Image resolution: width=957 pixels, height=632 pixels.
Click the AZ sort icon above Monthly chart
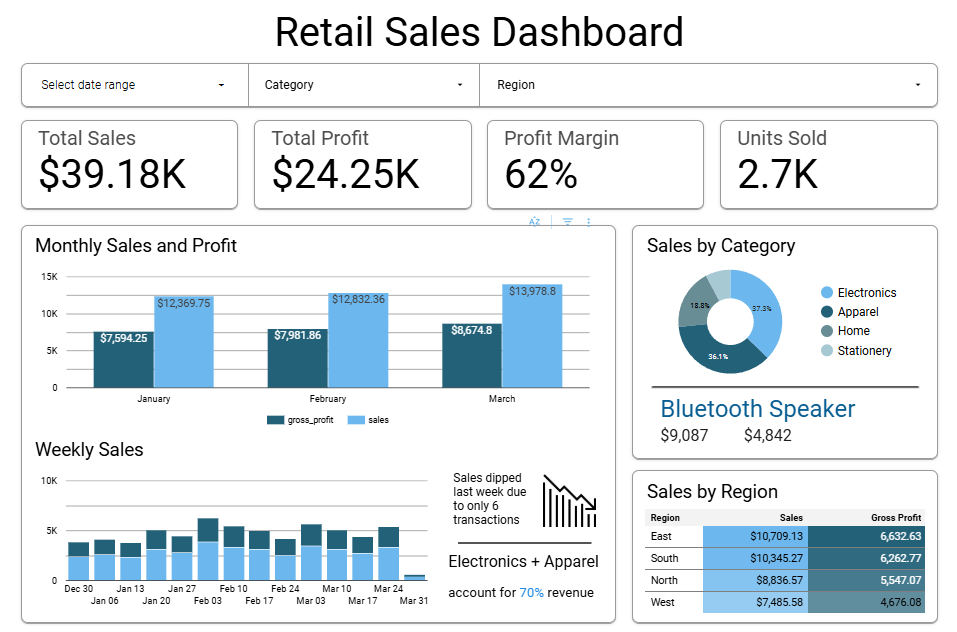[x=534, y=222]
